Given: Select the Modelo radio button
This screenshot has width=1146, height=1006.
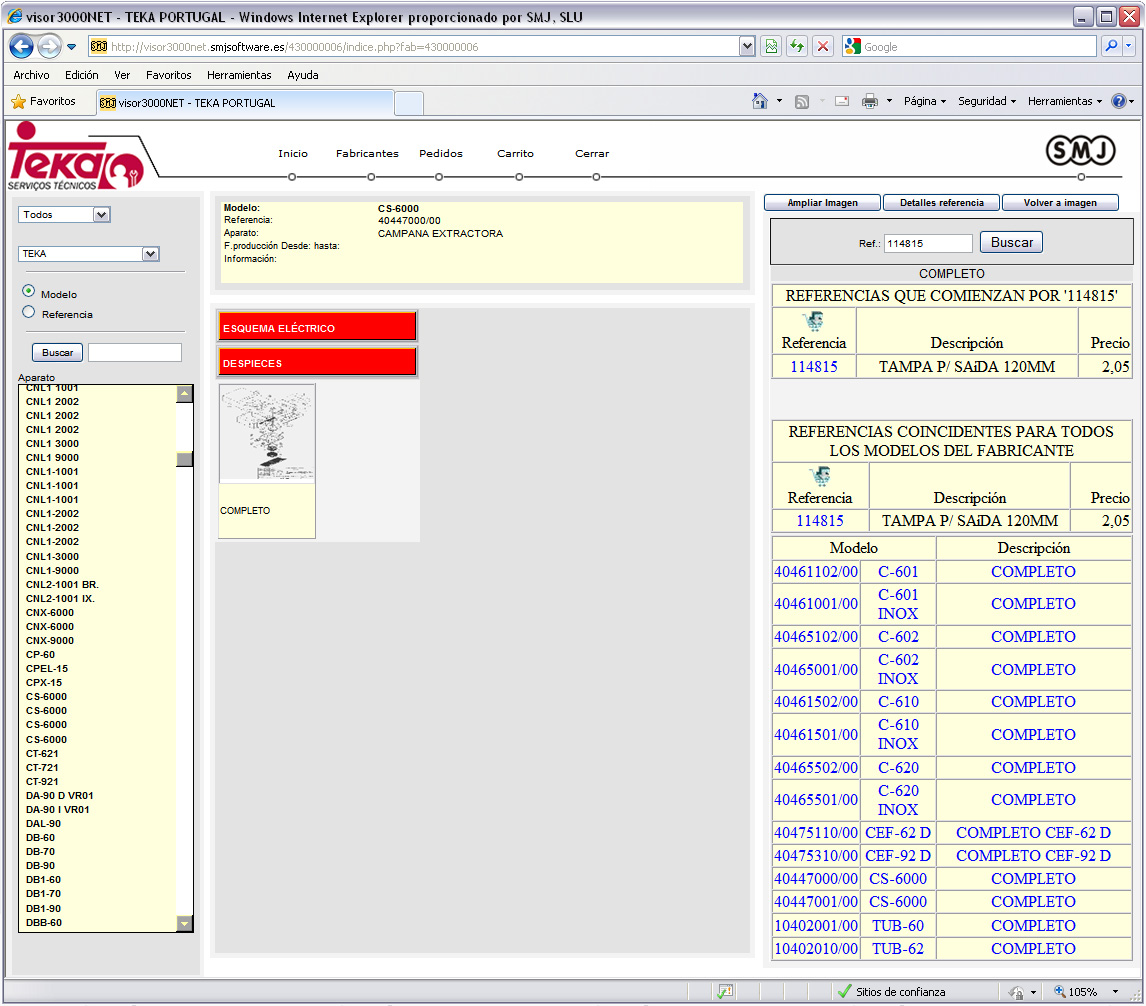Looking at the screenshot, I should 29,291.
